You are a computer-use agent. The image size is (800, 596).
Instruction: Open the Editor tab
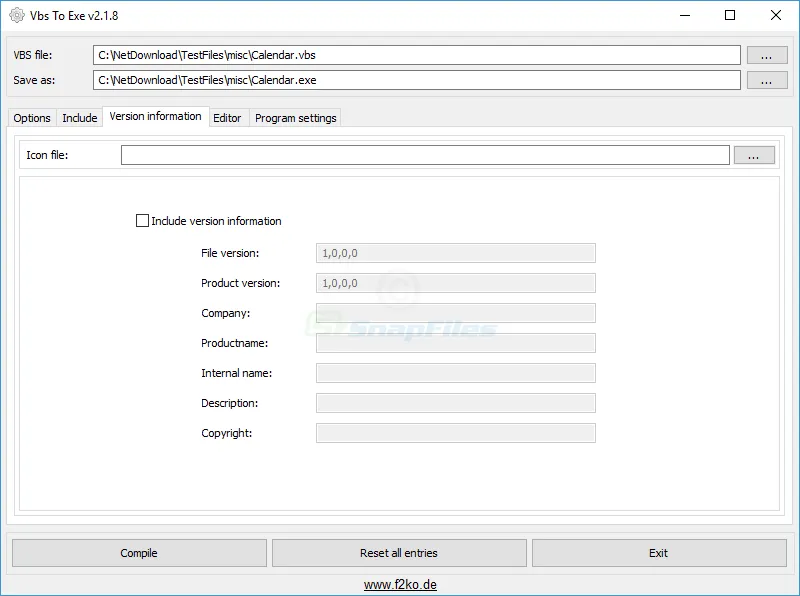[x=227, y=118]
